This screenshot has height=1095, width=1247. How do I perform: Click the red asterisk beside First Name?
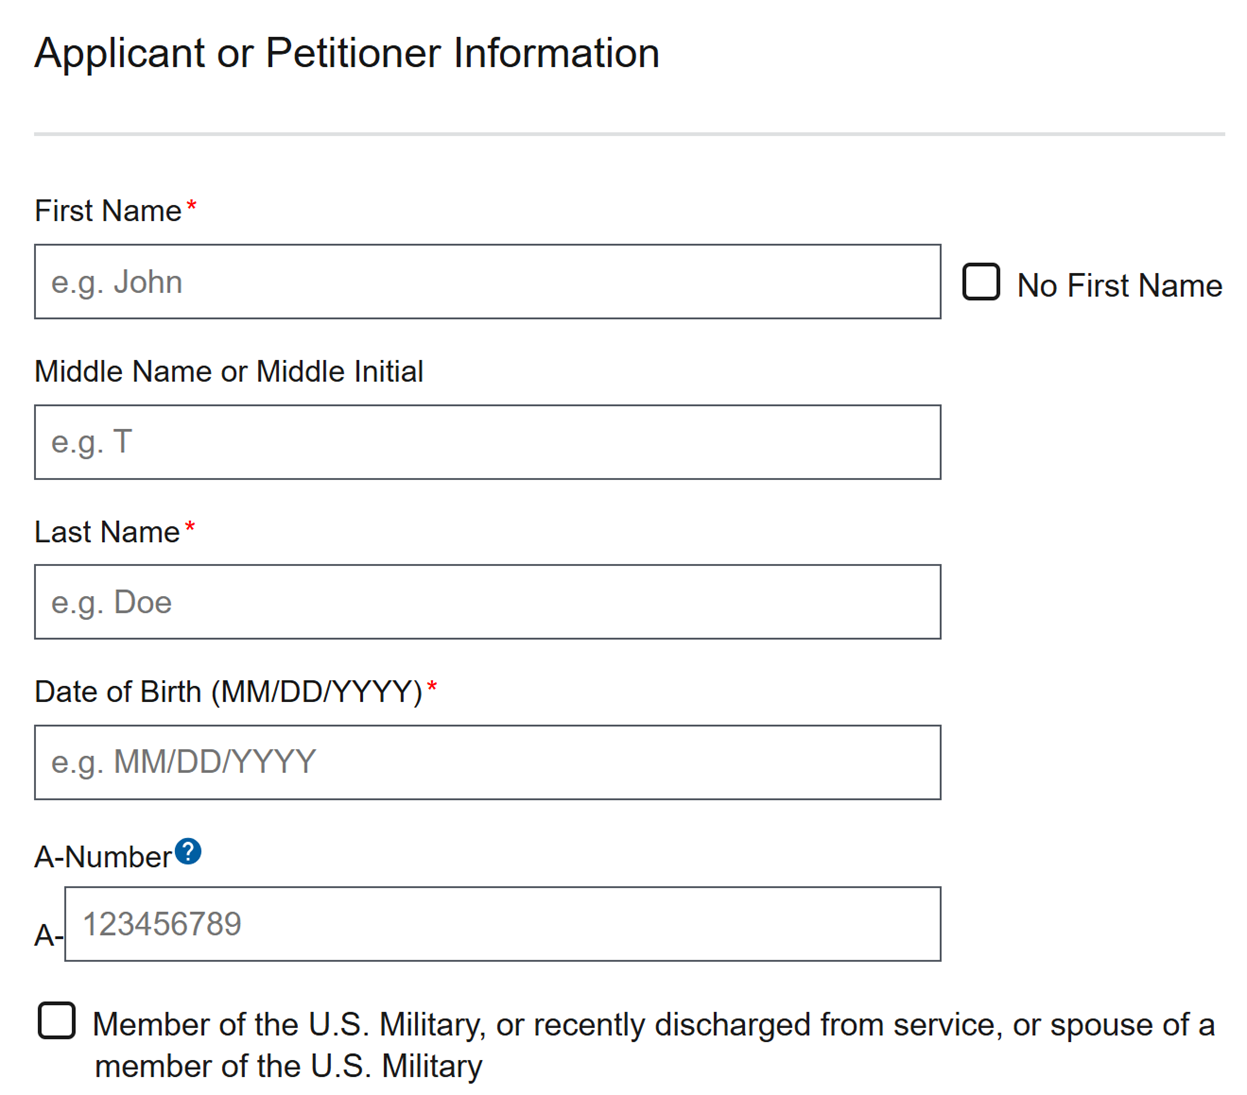tap(192, 207)
